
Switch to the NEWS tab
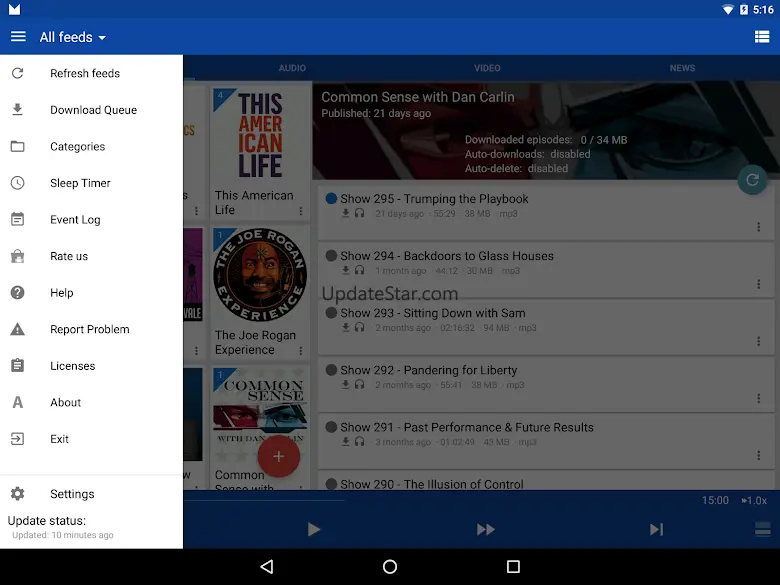tap(682, 68)
